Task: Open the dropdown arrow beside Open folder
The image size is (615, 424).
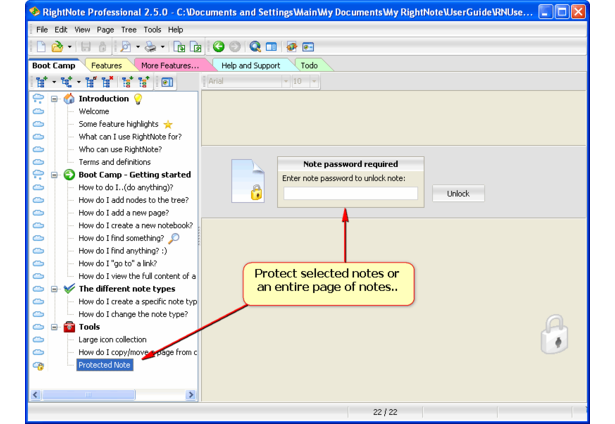Action: pyautogui.click(x=69, y=47)
